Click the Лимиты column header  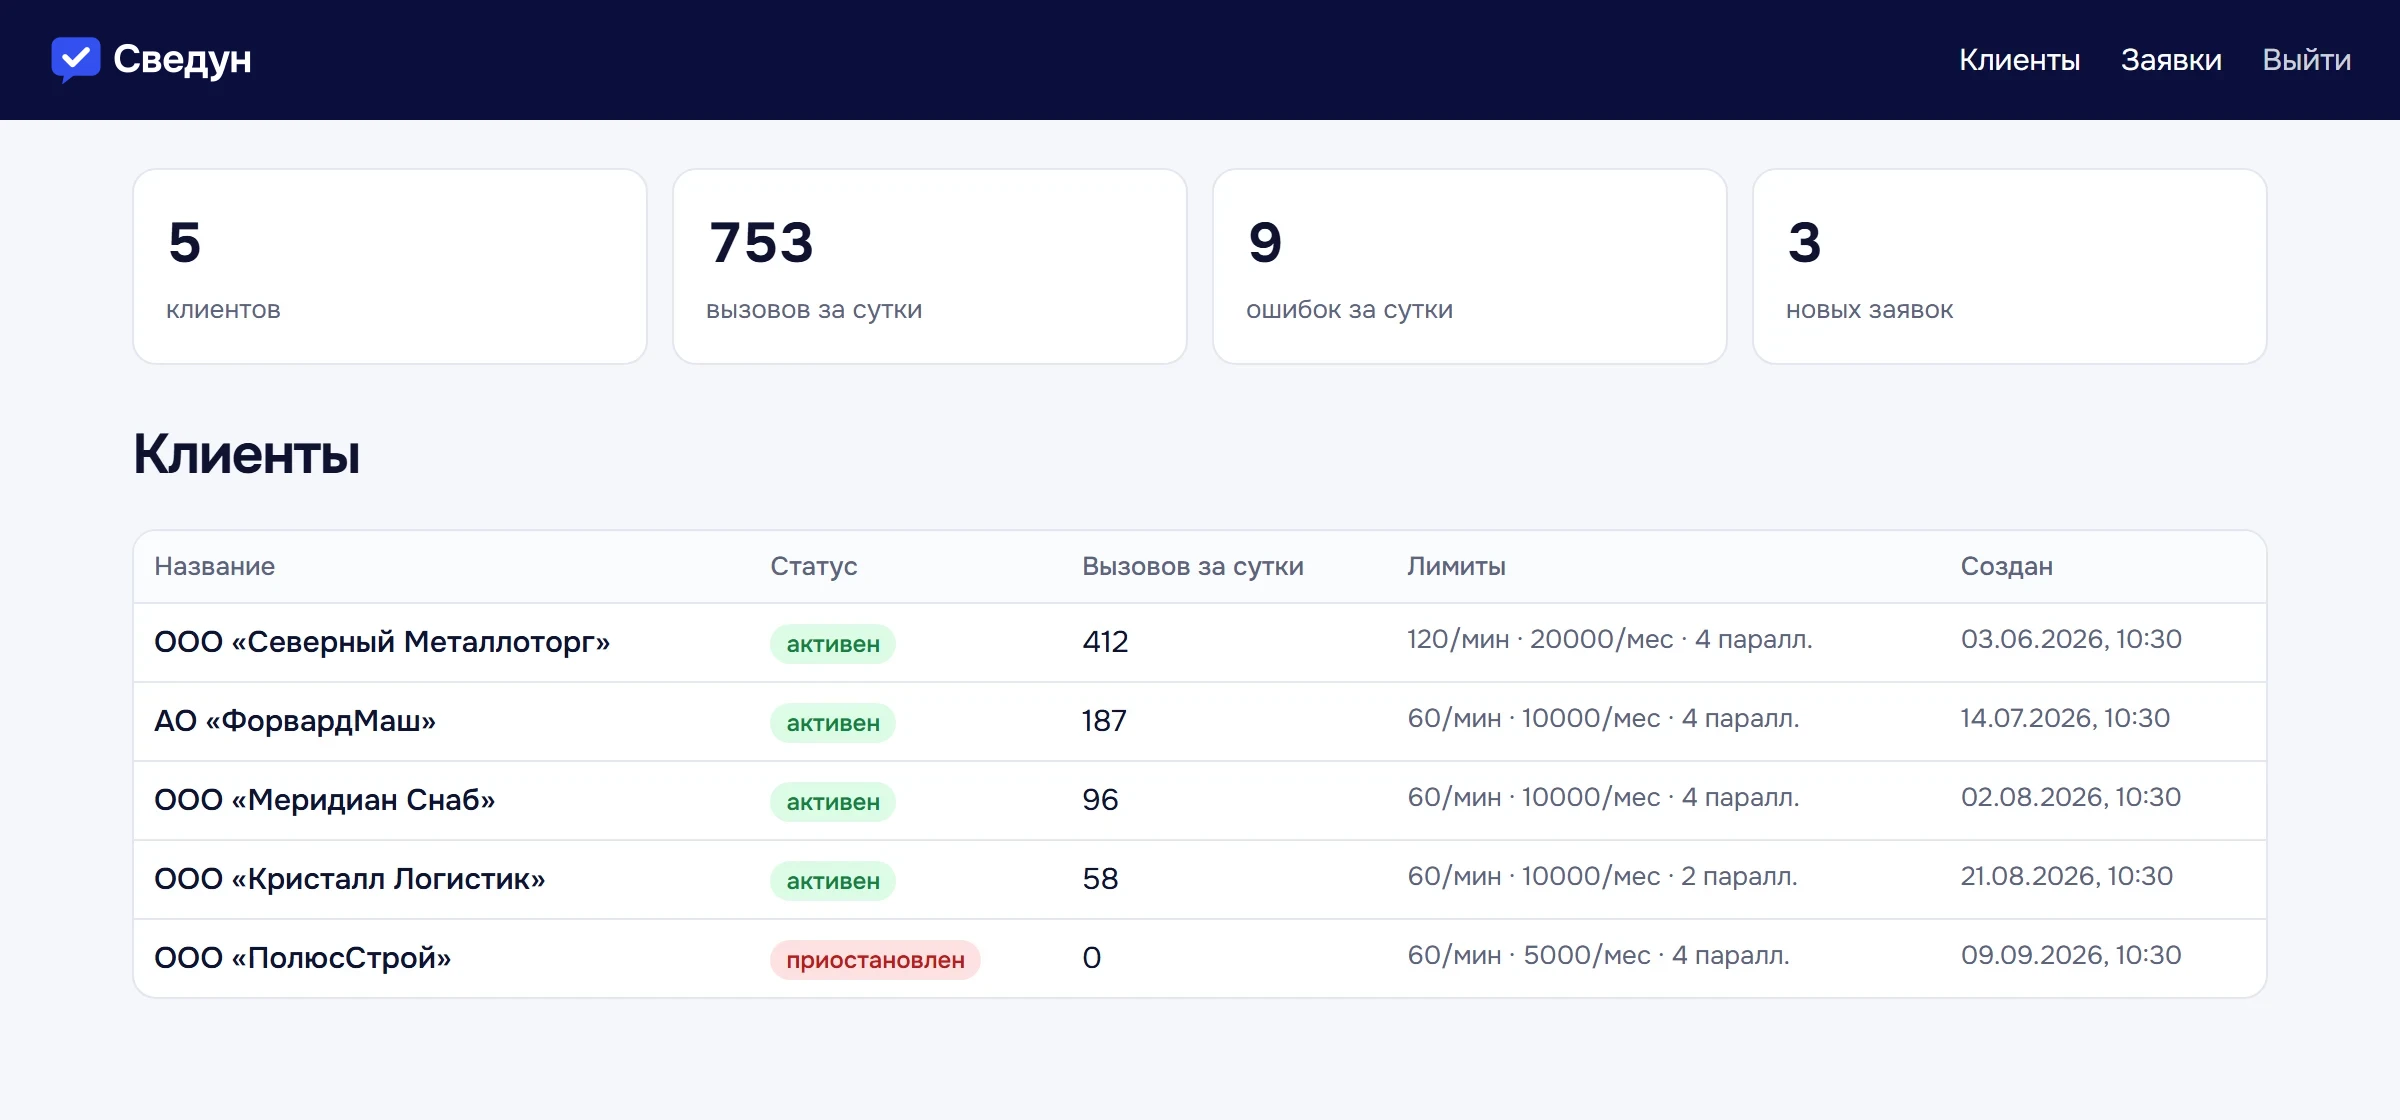(1456, 566)
